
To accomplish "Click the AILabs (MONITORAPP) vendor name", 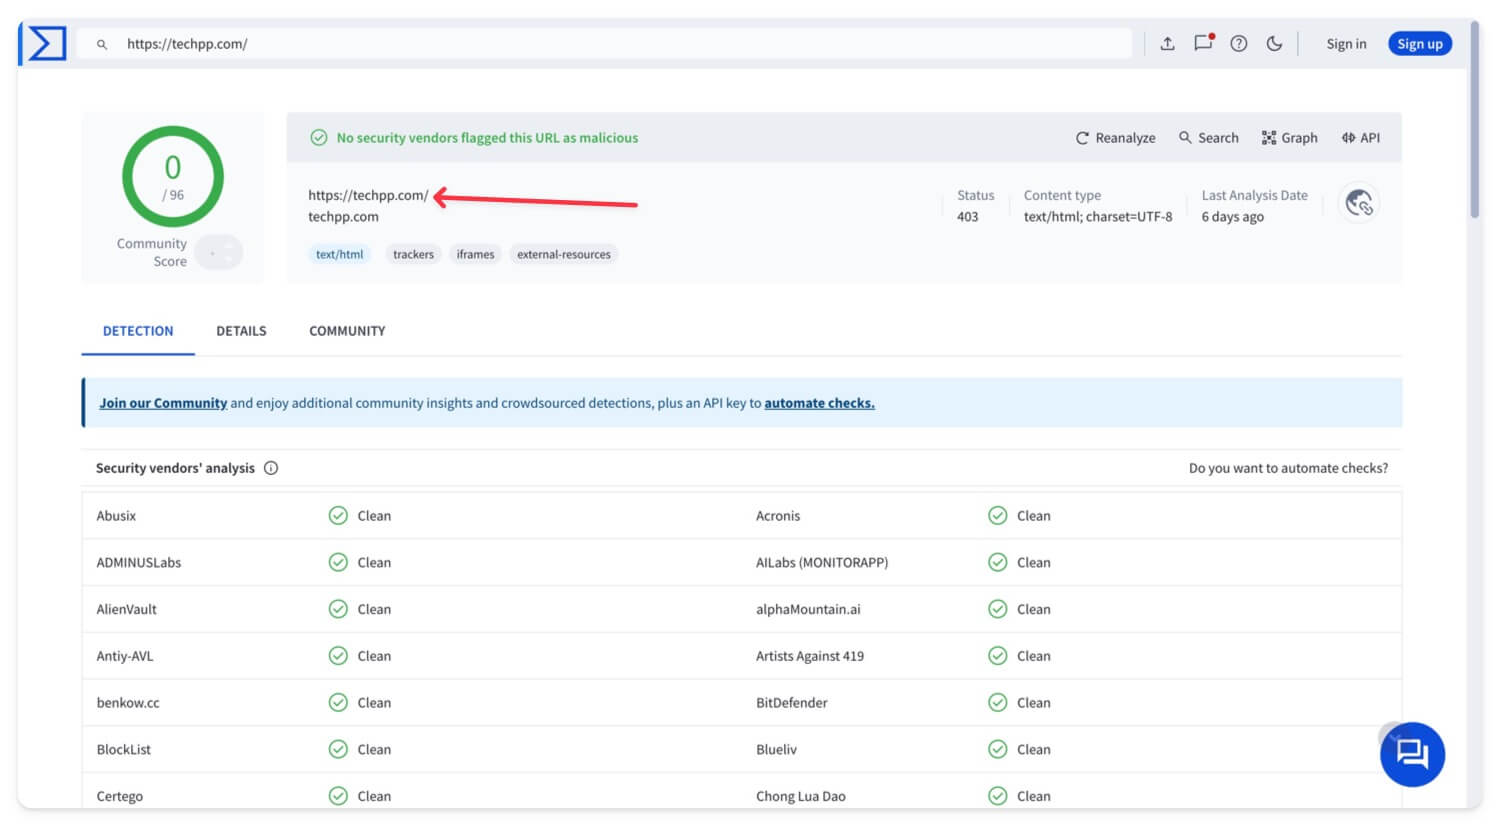I will coord(822,563).
